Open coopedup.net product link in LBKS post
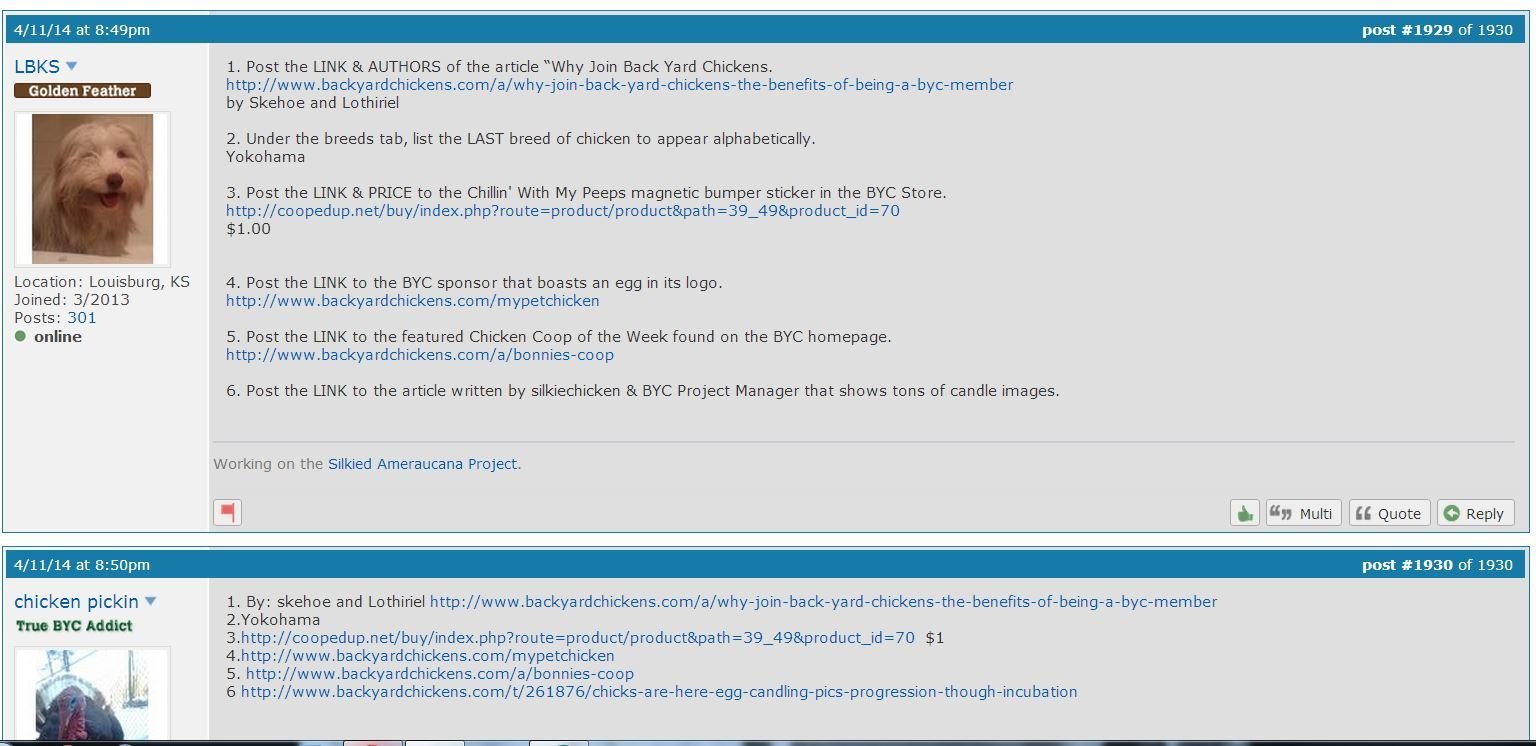 click(563, 211)
